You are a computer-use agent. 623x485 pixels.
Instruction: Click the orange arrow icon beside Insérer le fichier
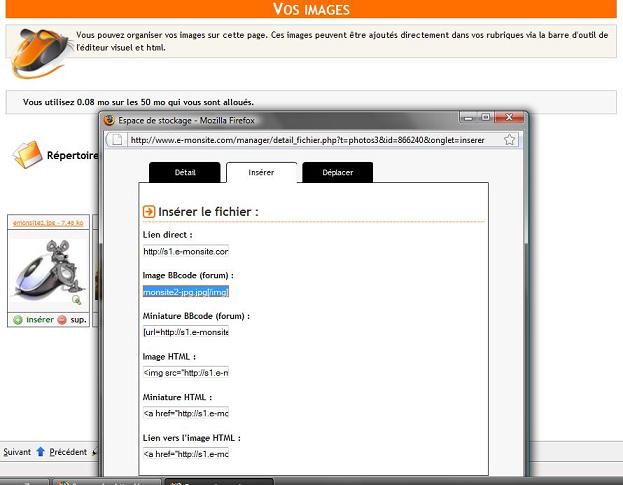149,211
